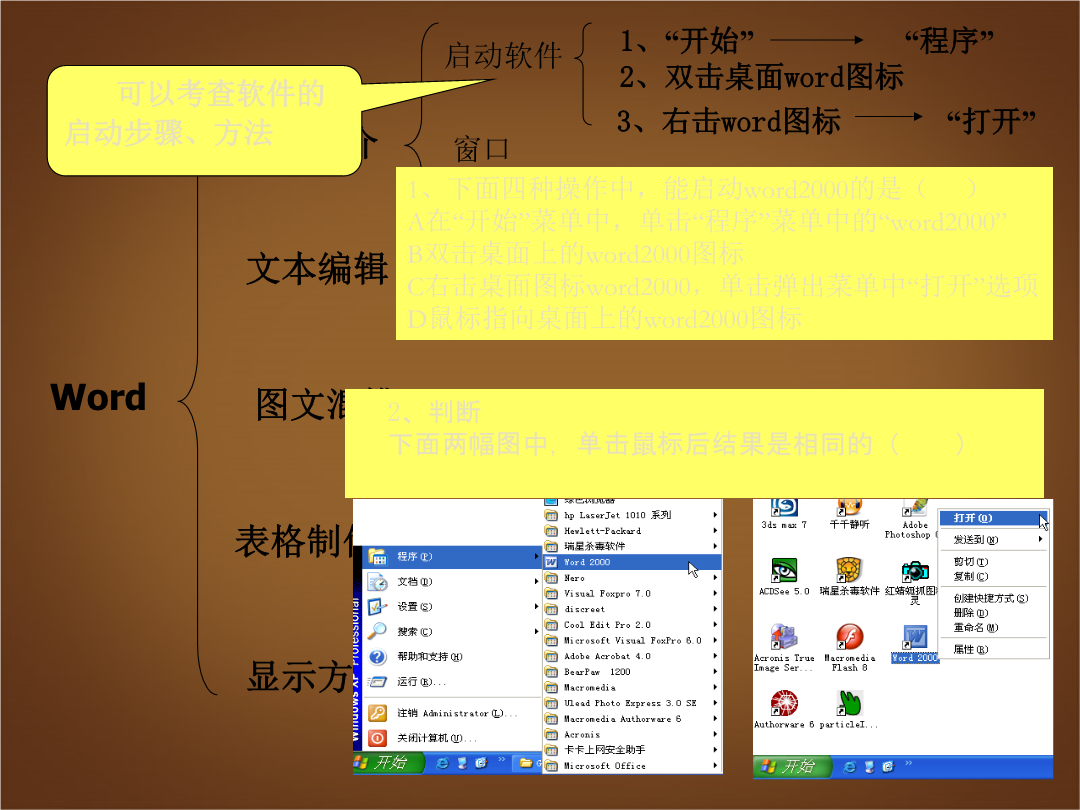The width and height of the screenshot is (1080, 810).
Task: Click Show Desktop icon on desktop-icons screenshot taskbar
Action: pos(869,767)
